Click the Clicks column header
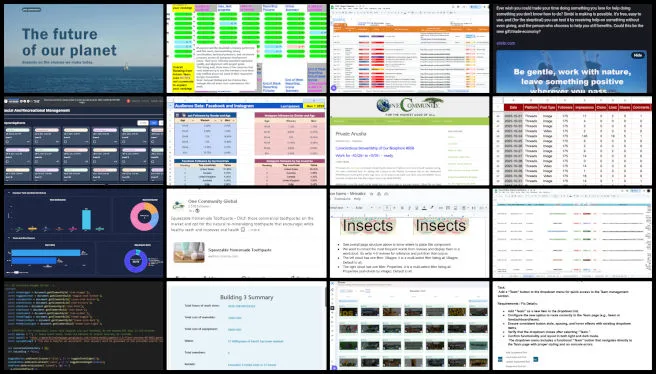Image resolution: width=656 pixels, height=374 pixels. tap(601, 108)
